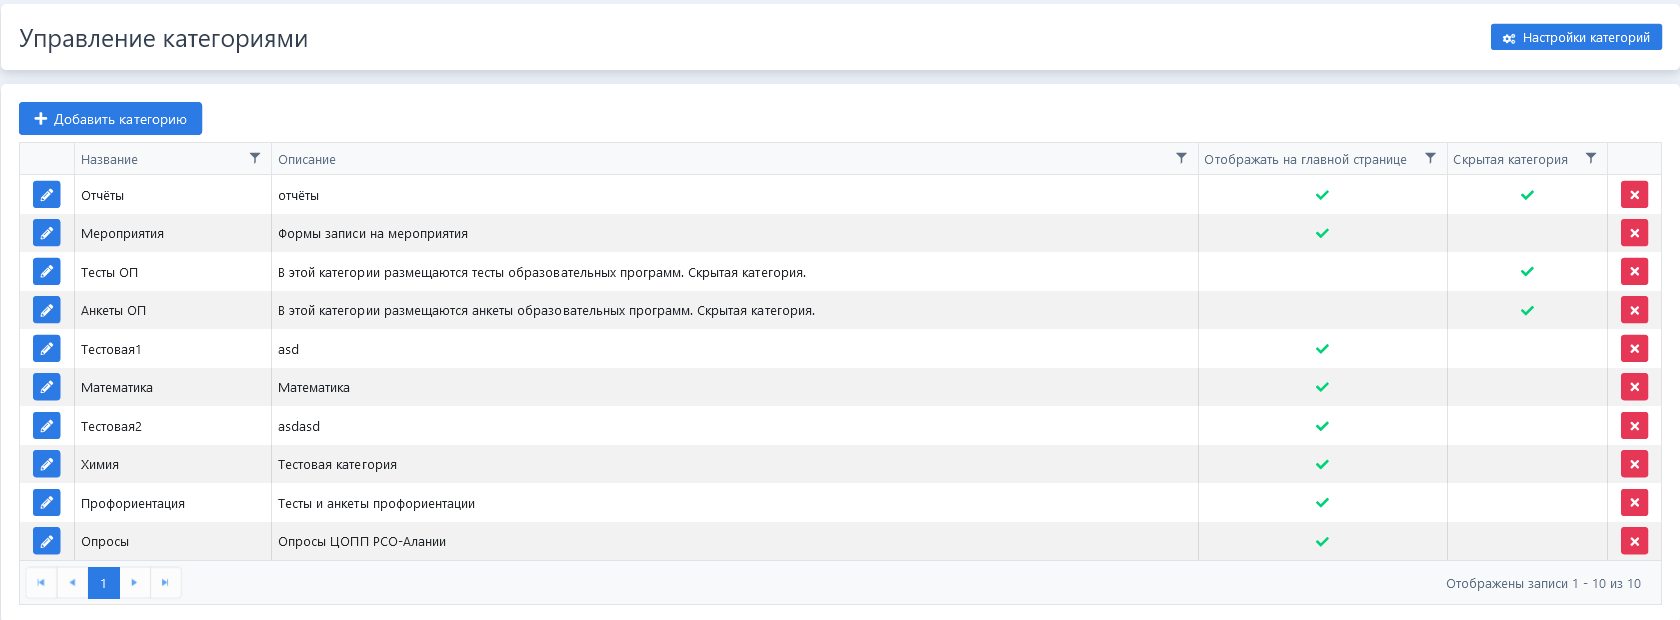Image resolution: width=1680 pixels, height=620 pixels.
Task: Open filter for Название column
Action: (255, 158)
